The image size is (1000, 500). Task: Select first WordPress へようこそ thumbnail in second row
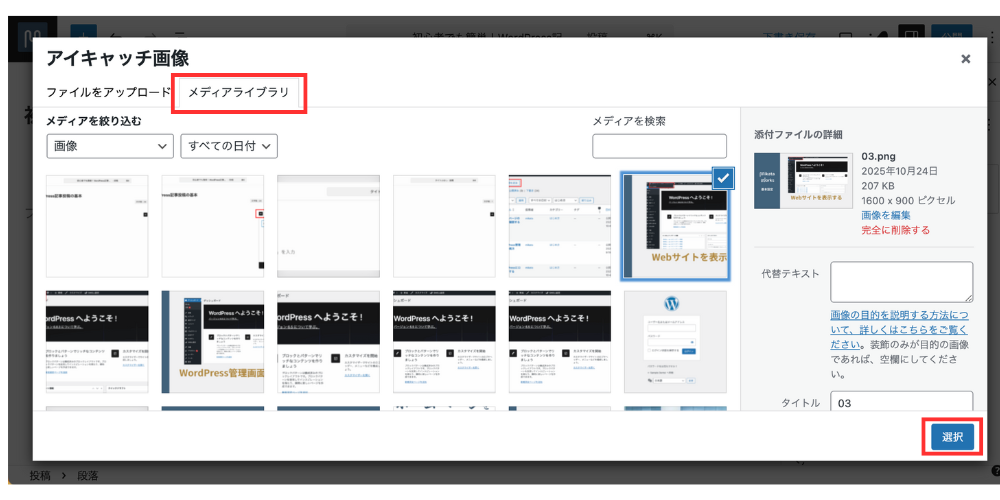(97, 342)
